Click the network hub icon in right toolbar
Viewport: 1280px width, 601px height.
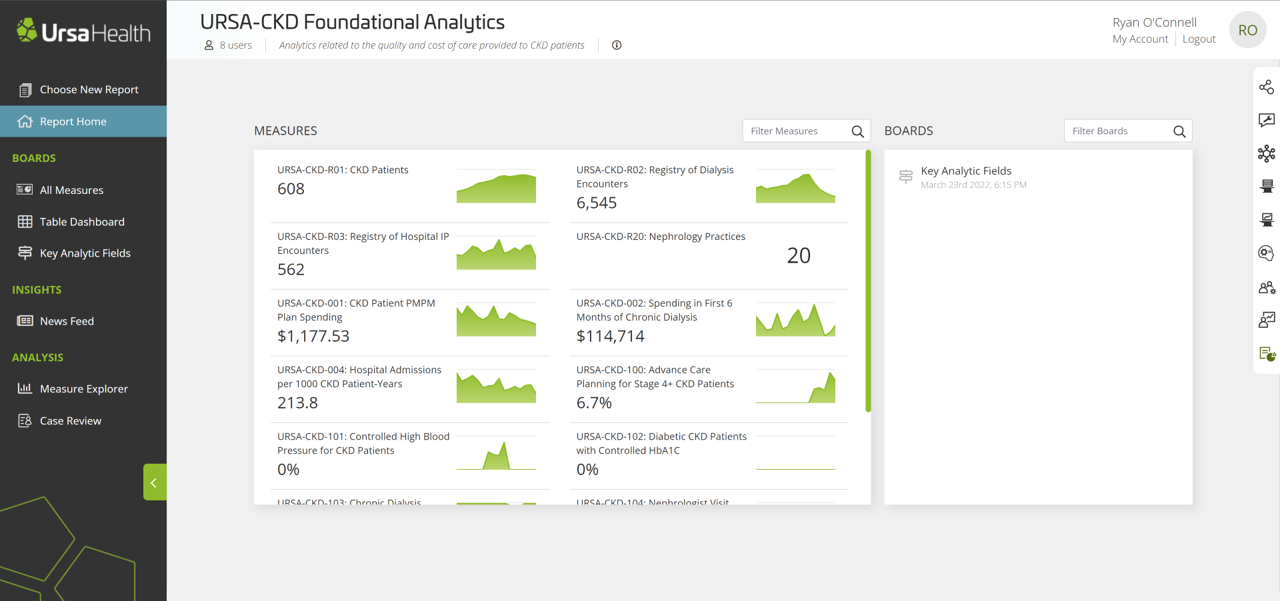[x=1267, y=153]
